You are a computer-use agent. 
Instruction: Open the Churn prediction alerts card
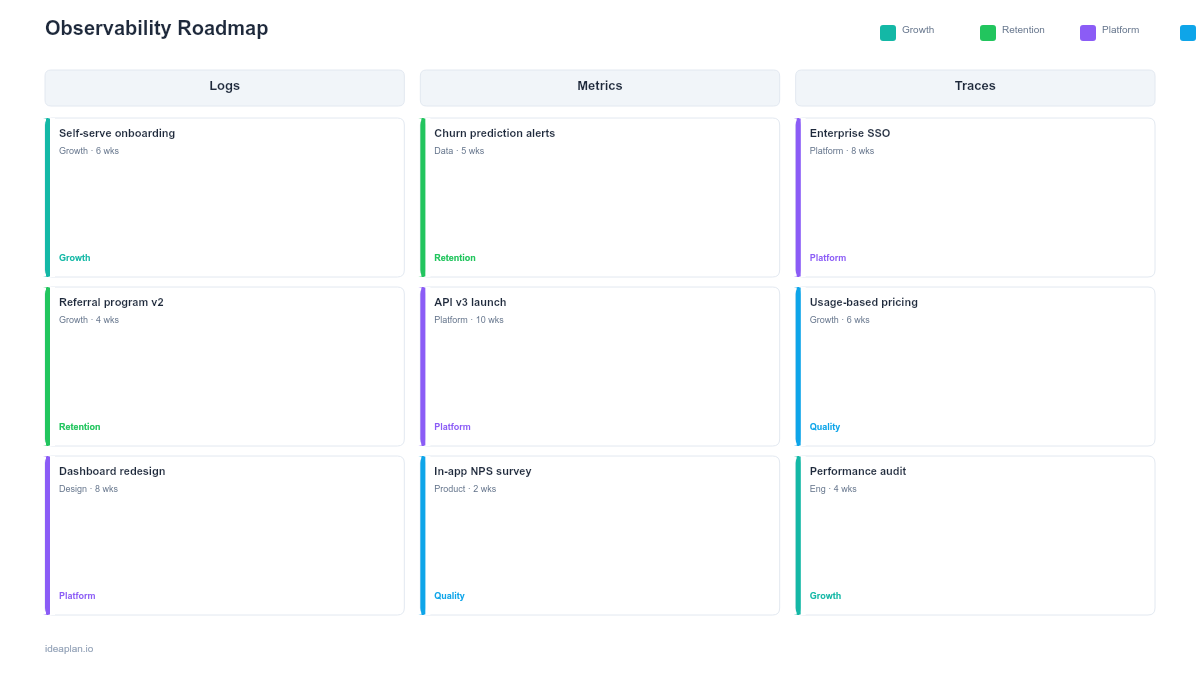tap(600, 195)
